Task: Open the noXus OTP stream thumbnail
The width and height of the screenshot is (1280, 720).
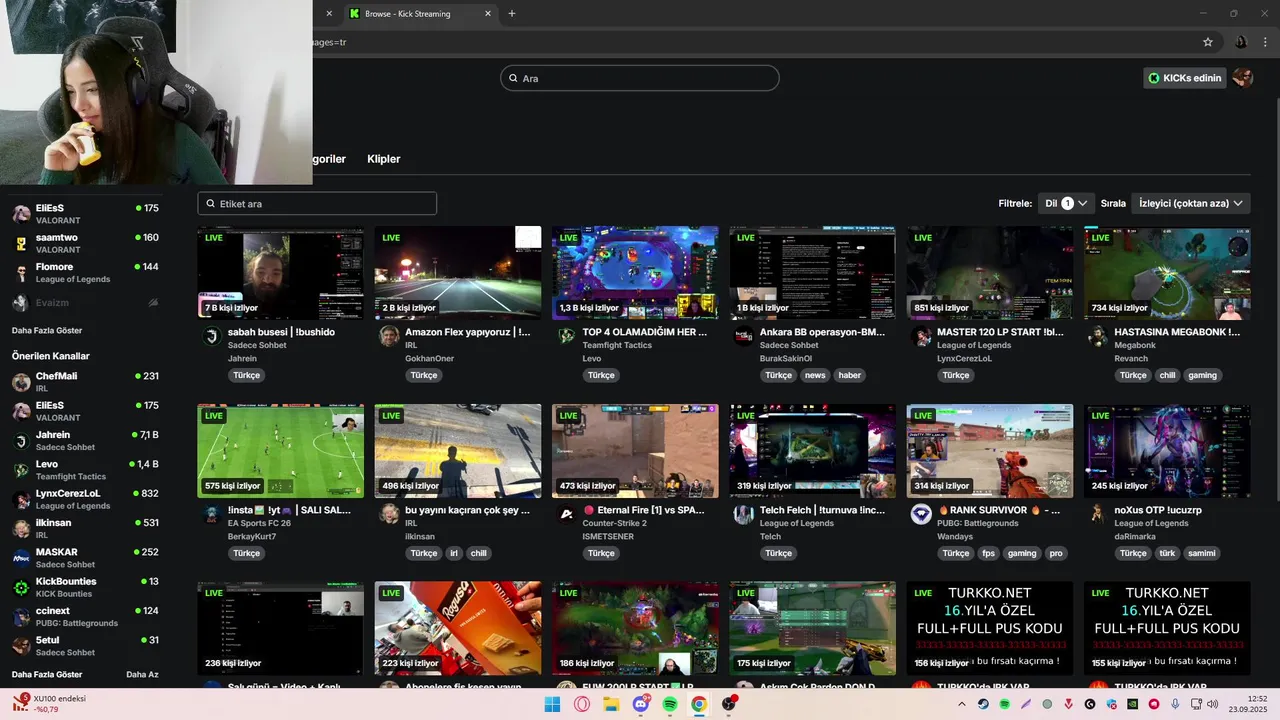Action: click(x=1167, y=451)
